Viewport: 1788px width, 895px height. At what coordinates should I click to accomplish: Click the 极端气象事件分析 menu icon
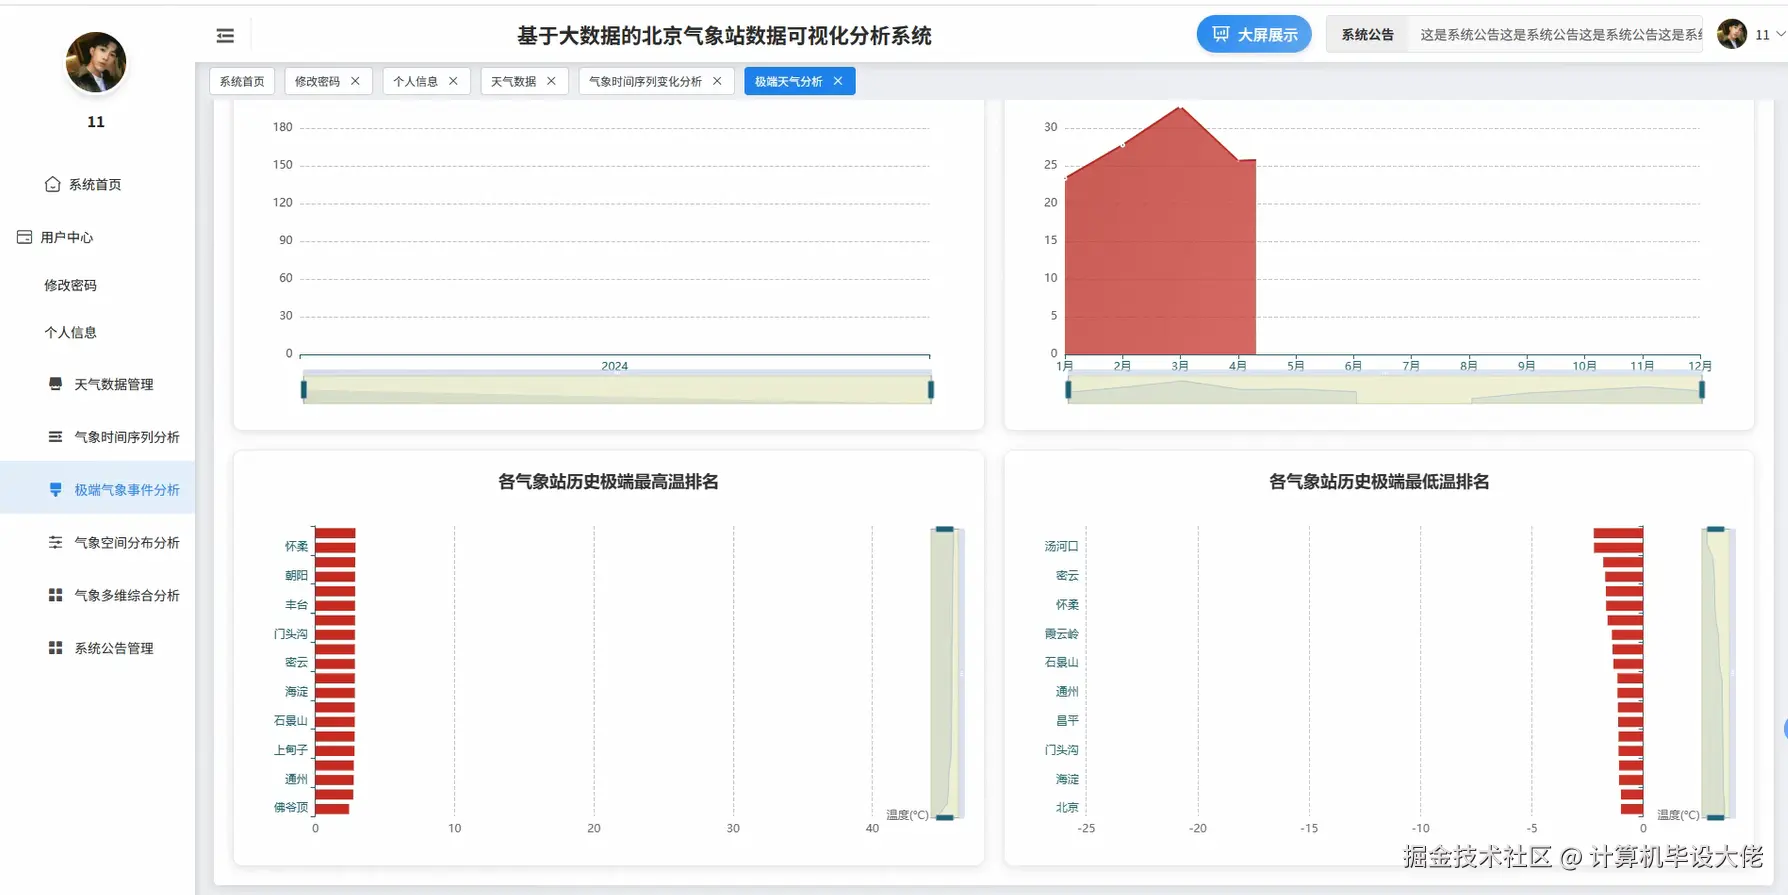click(x=55, y=490)
